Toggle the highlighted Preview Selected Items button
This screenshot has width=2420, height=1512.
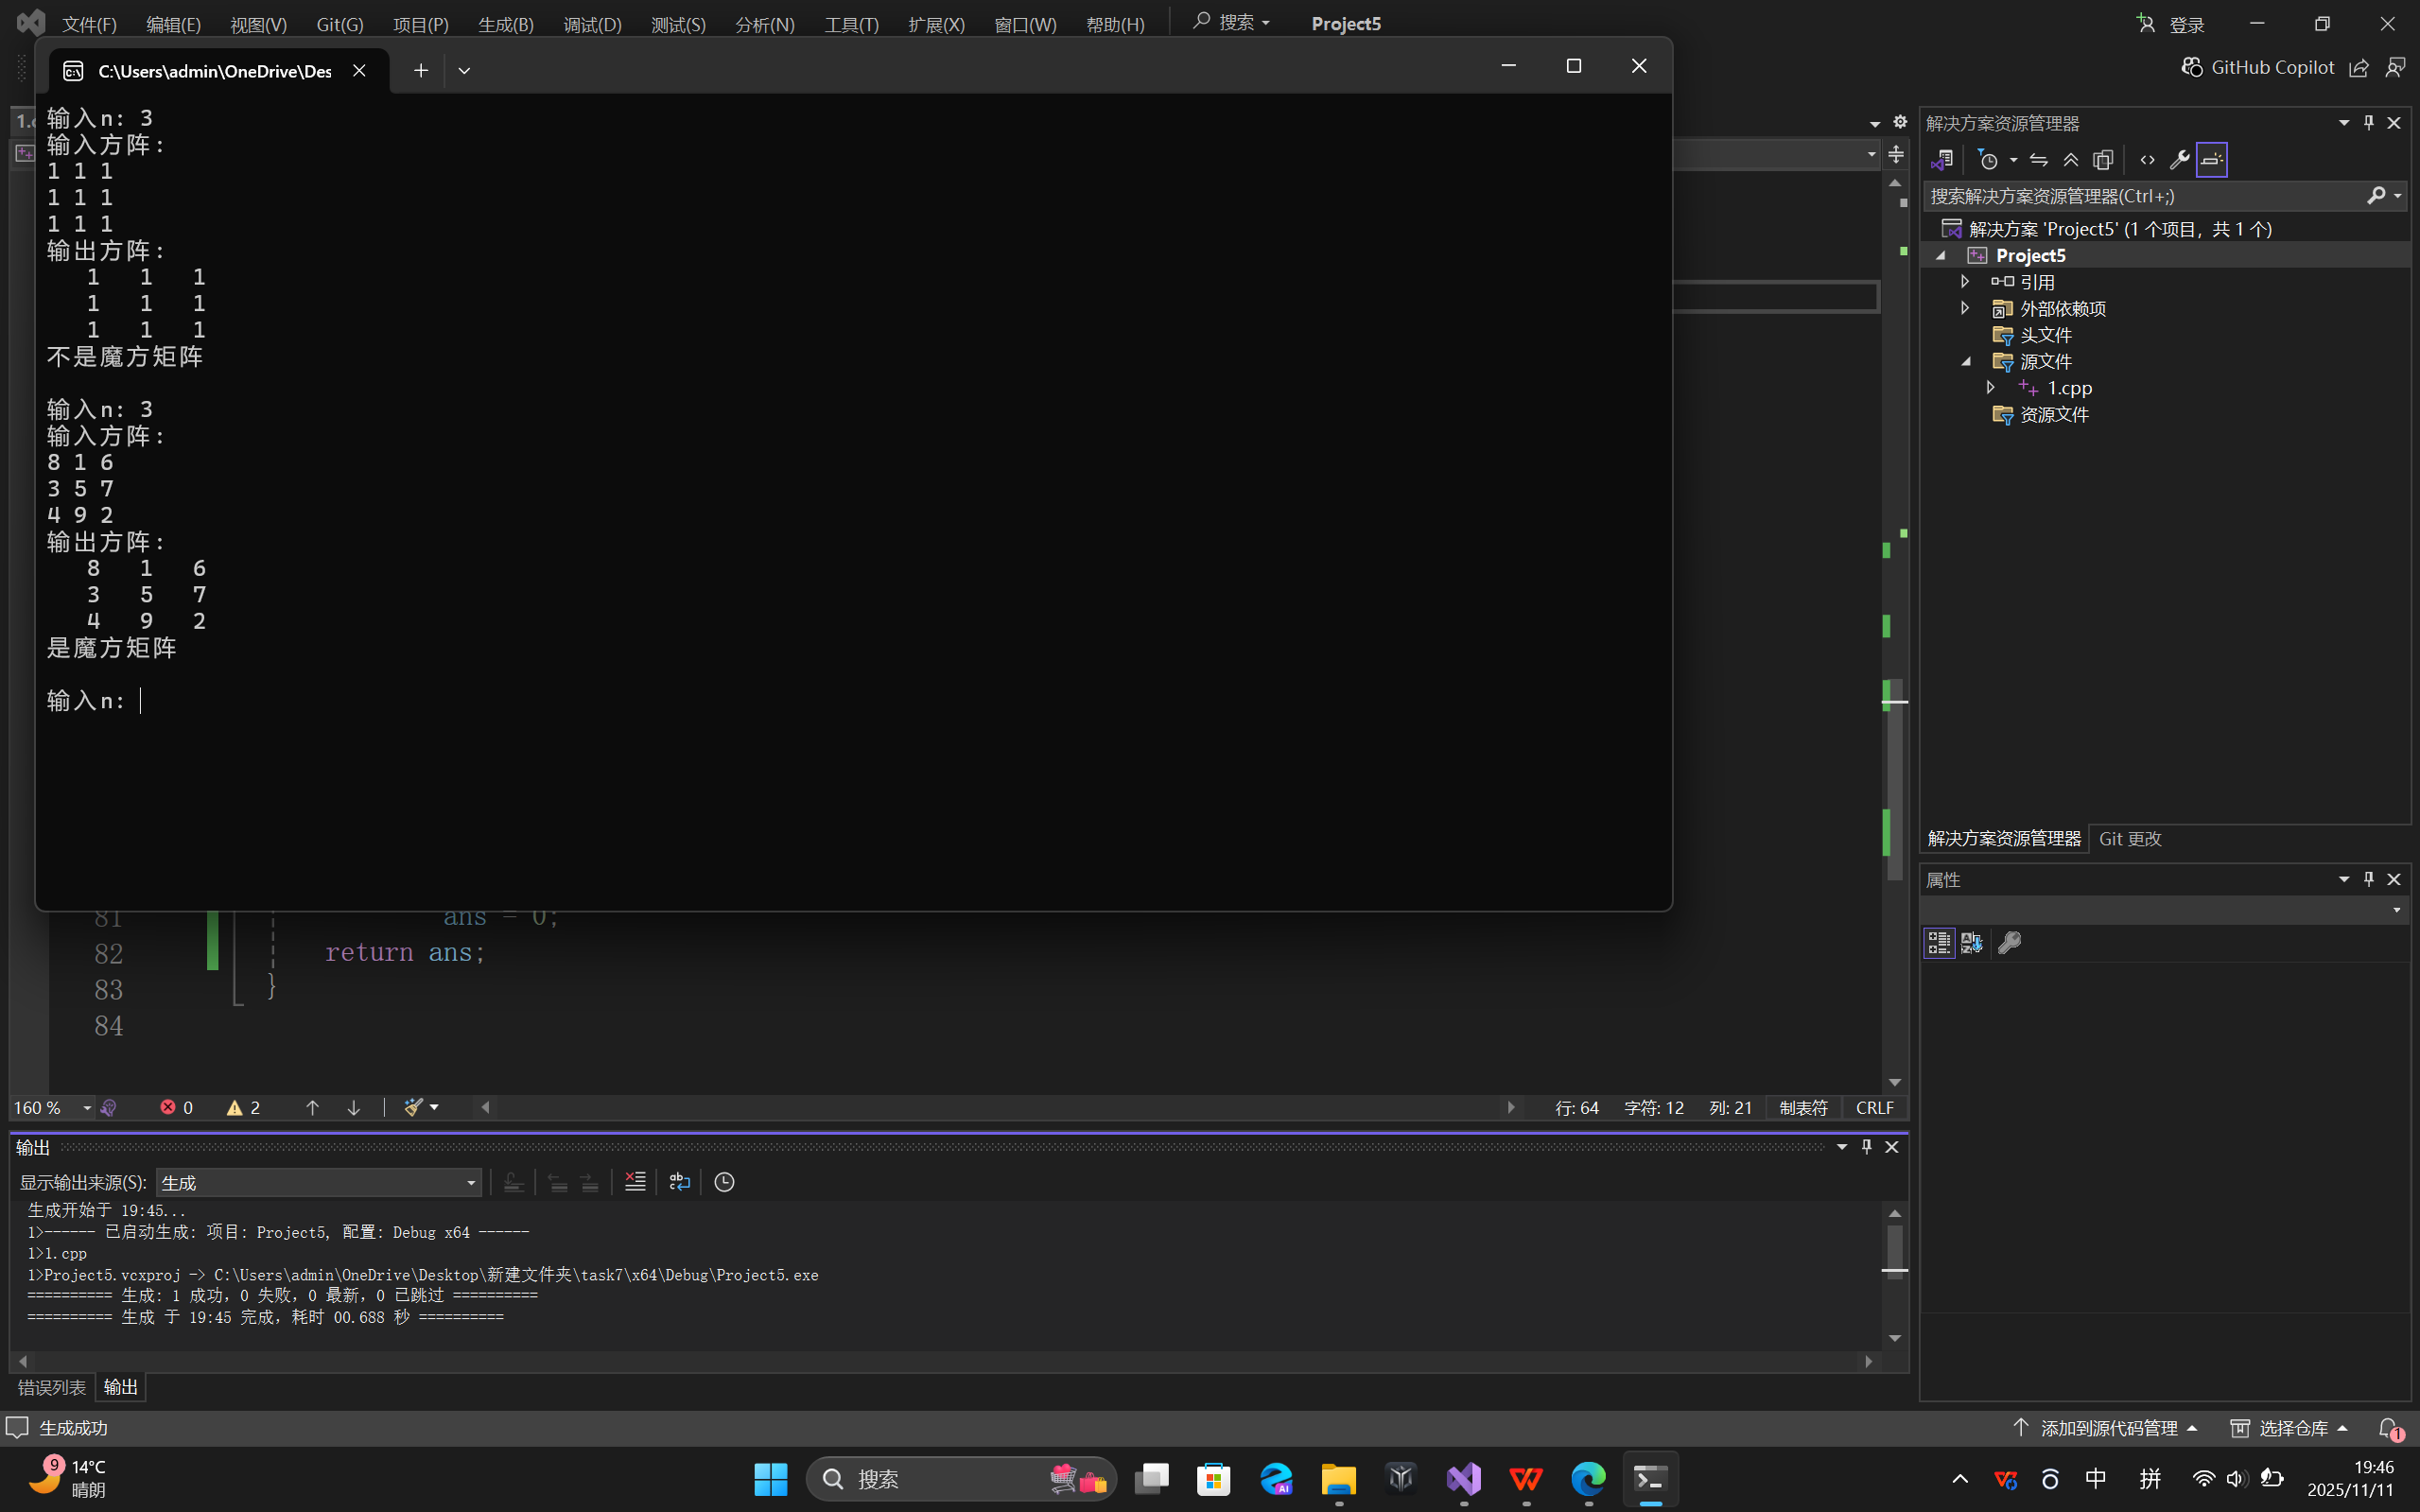pyautogui.click(x=2211, y=160)
